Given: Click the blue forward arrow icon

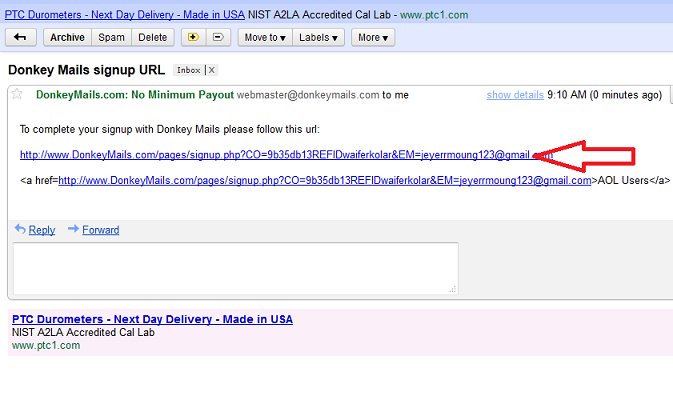Looking at the screenshot, I should (73, 229).
